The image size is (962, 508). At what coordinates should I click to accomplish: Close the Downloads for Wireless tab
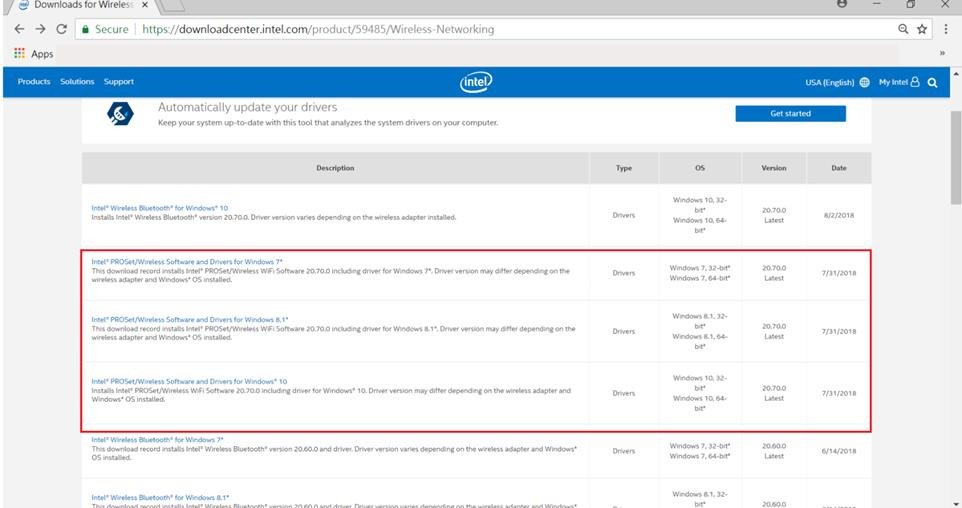(x=145, y=4)
